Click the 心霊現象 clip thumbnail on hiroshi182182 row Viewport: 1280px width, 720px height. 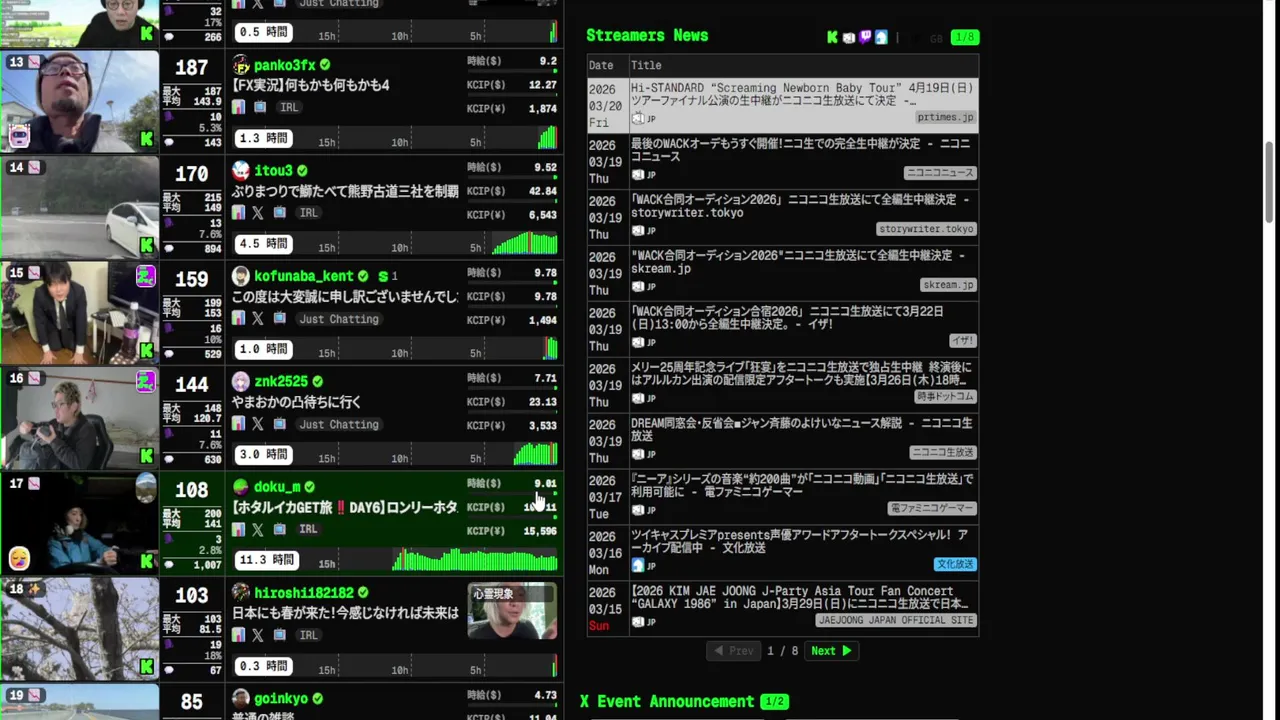(x=513, y=611)
